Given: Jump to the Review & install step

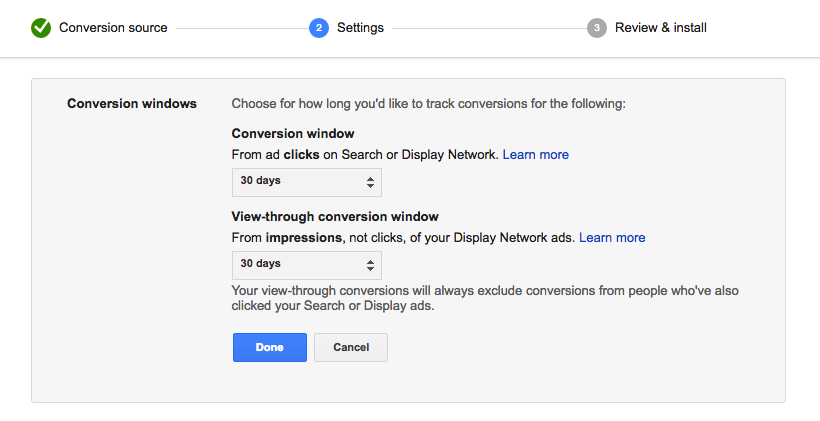Looking at the screenshot, I should point(660,28).
